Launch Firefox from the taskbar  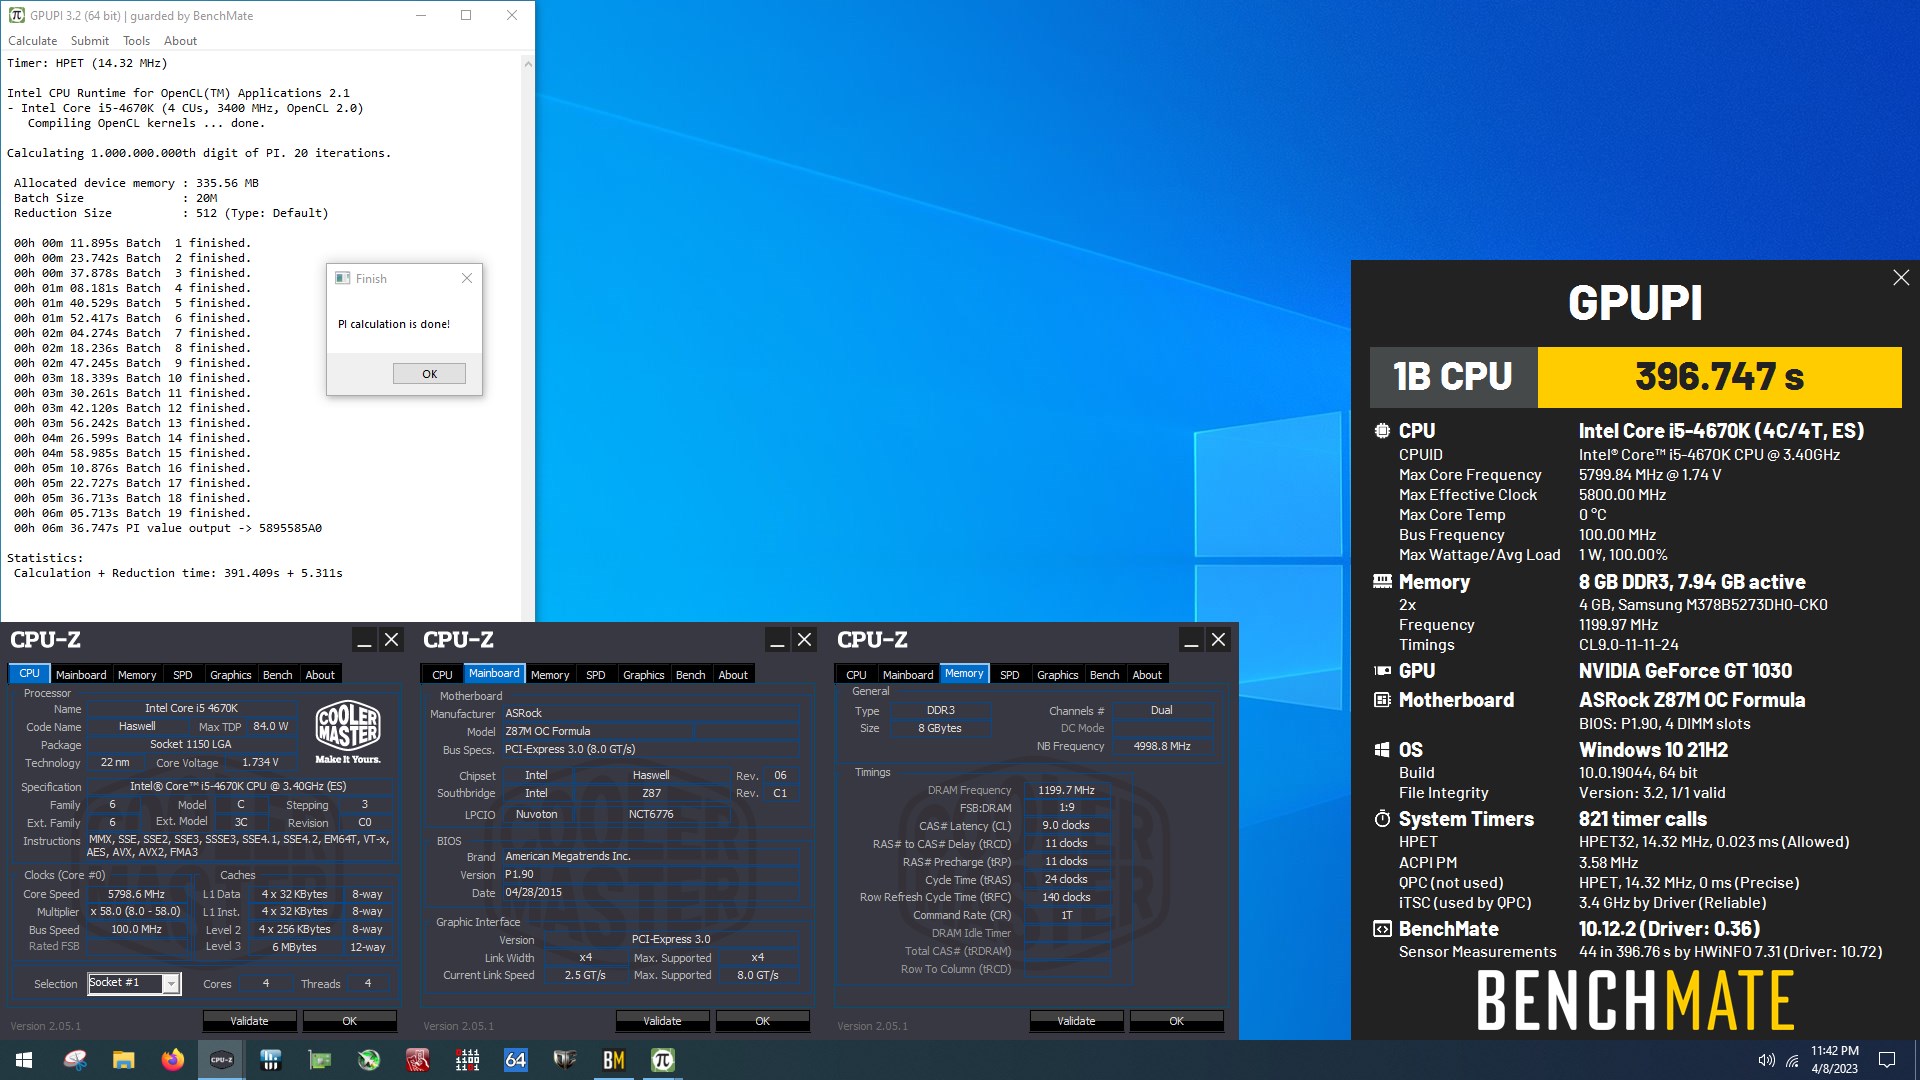172,1060
